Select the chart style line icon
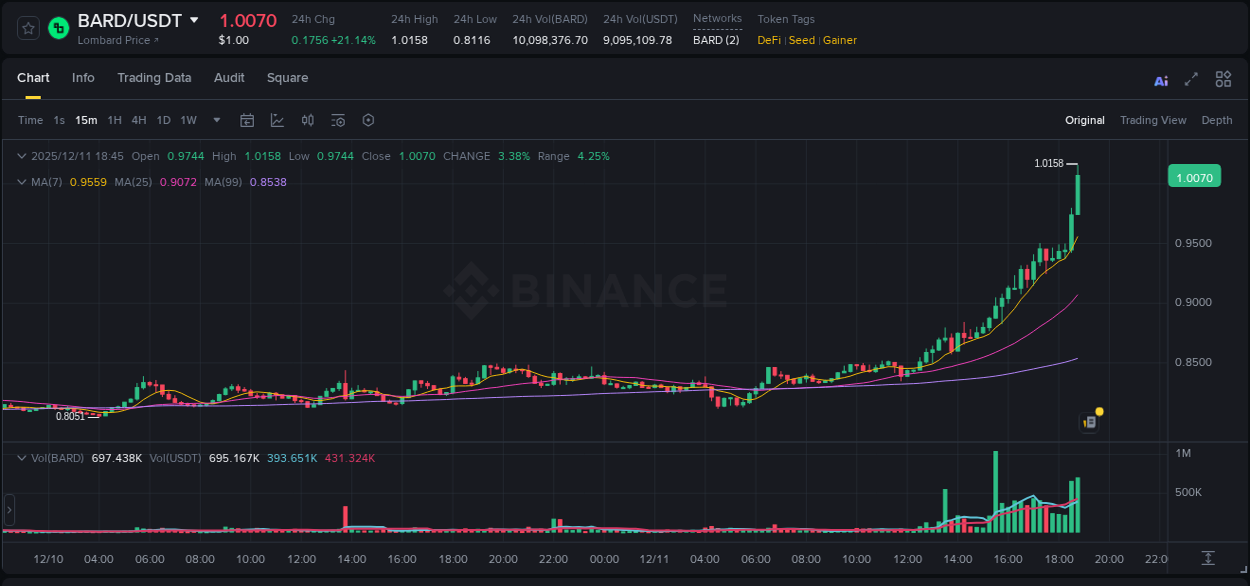The width and height of the screenshot is (1250, 586). (277, 119)
